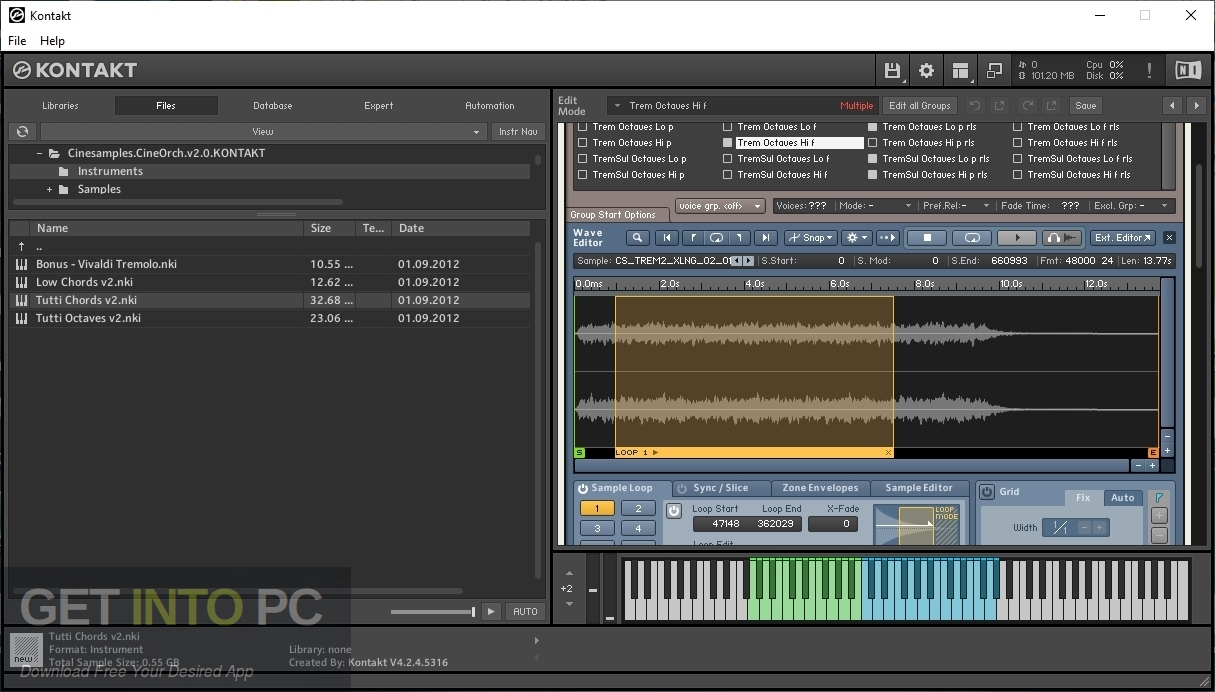This screenshot has height=692, width=1215.
Task: Click the browser refresh icon
Action: 22,131
